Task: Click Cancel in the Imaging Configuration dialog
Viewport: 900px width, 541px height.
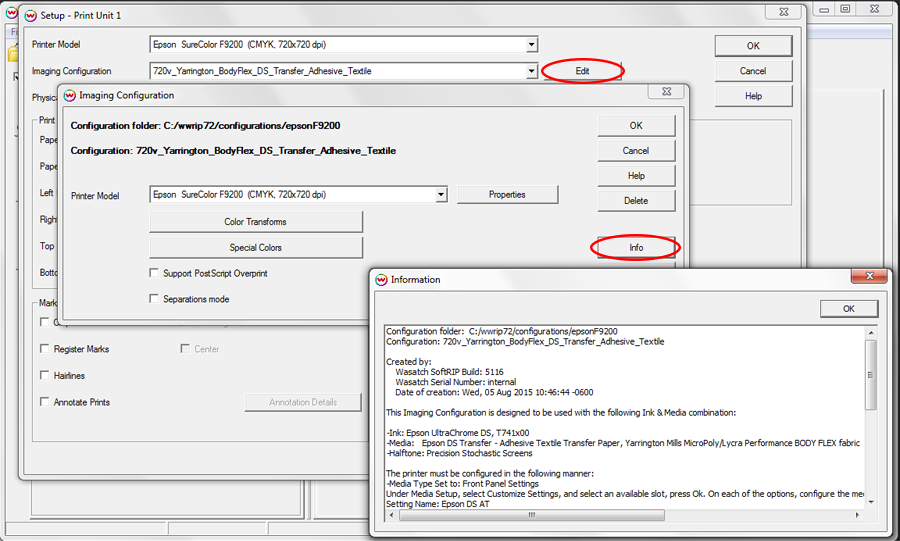Action: (x=636, y=151)
